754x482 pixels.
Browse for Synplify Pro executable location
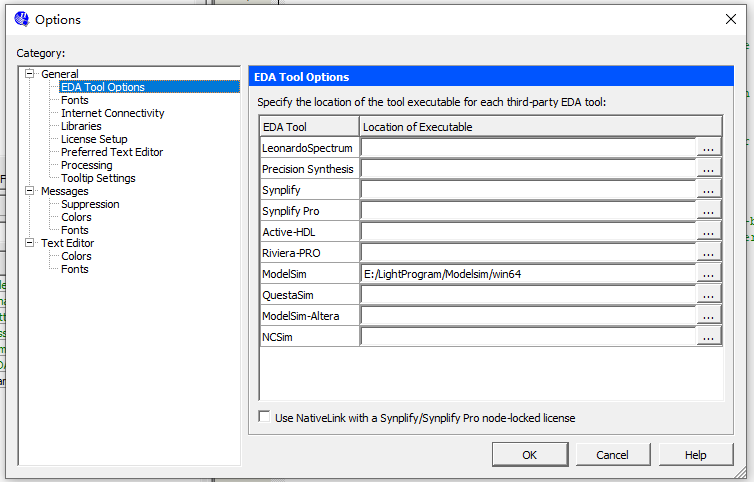pos(709,211)
